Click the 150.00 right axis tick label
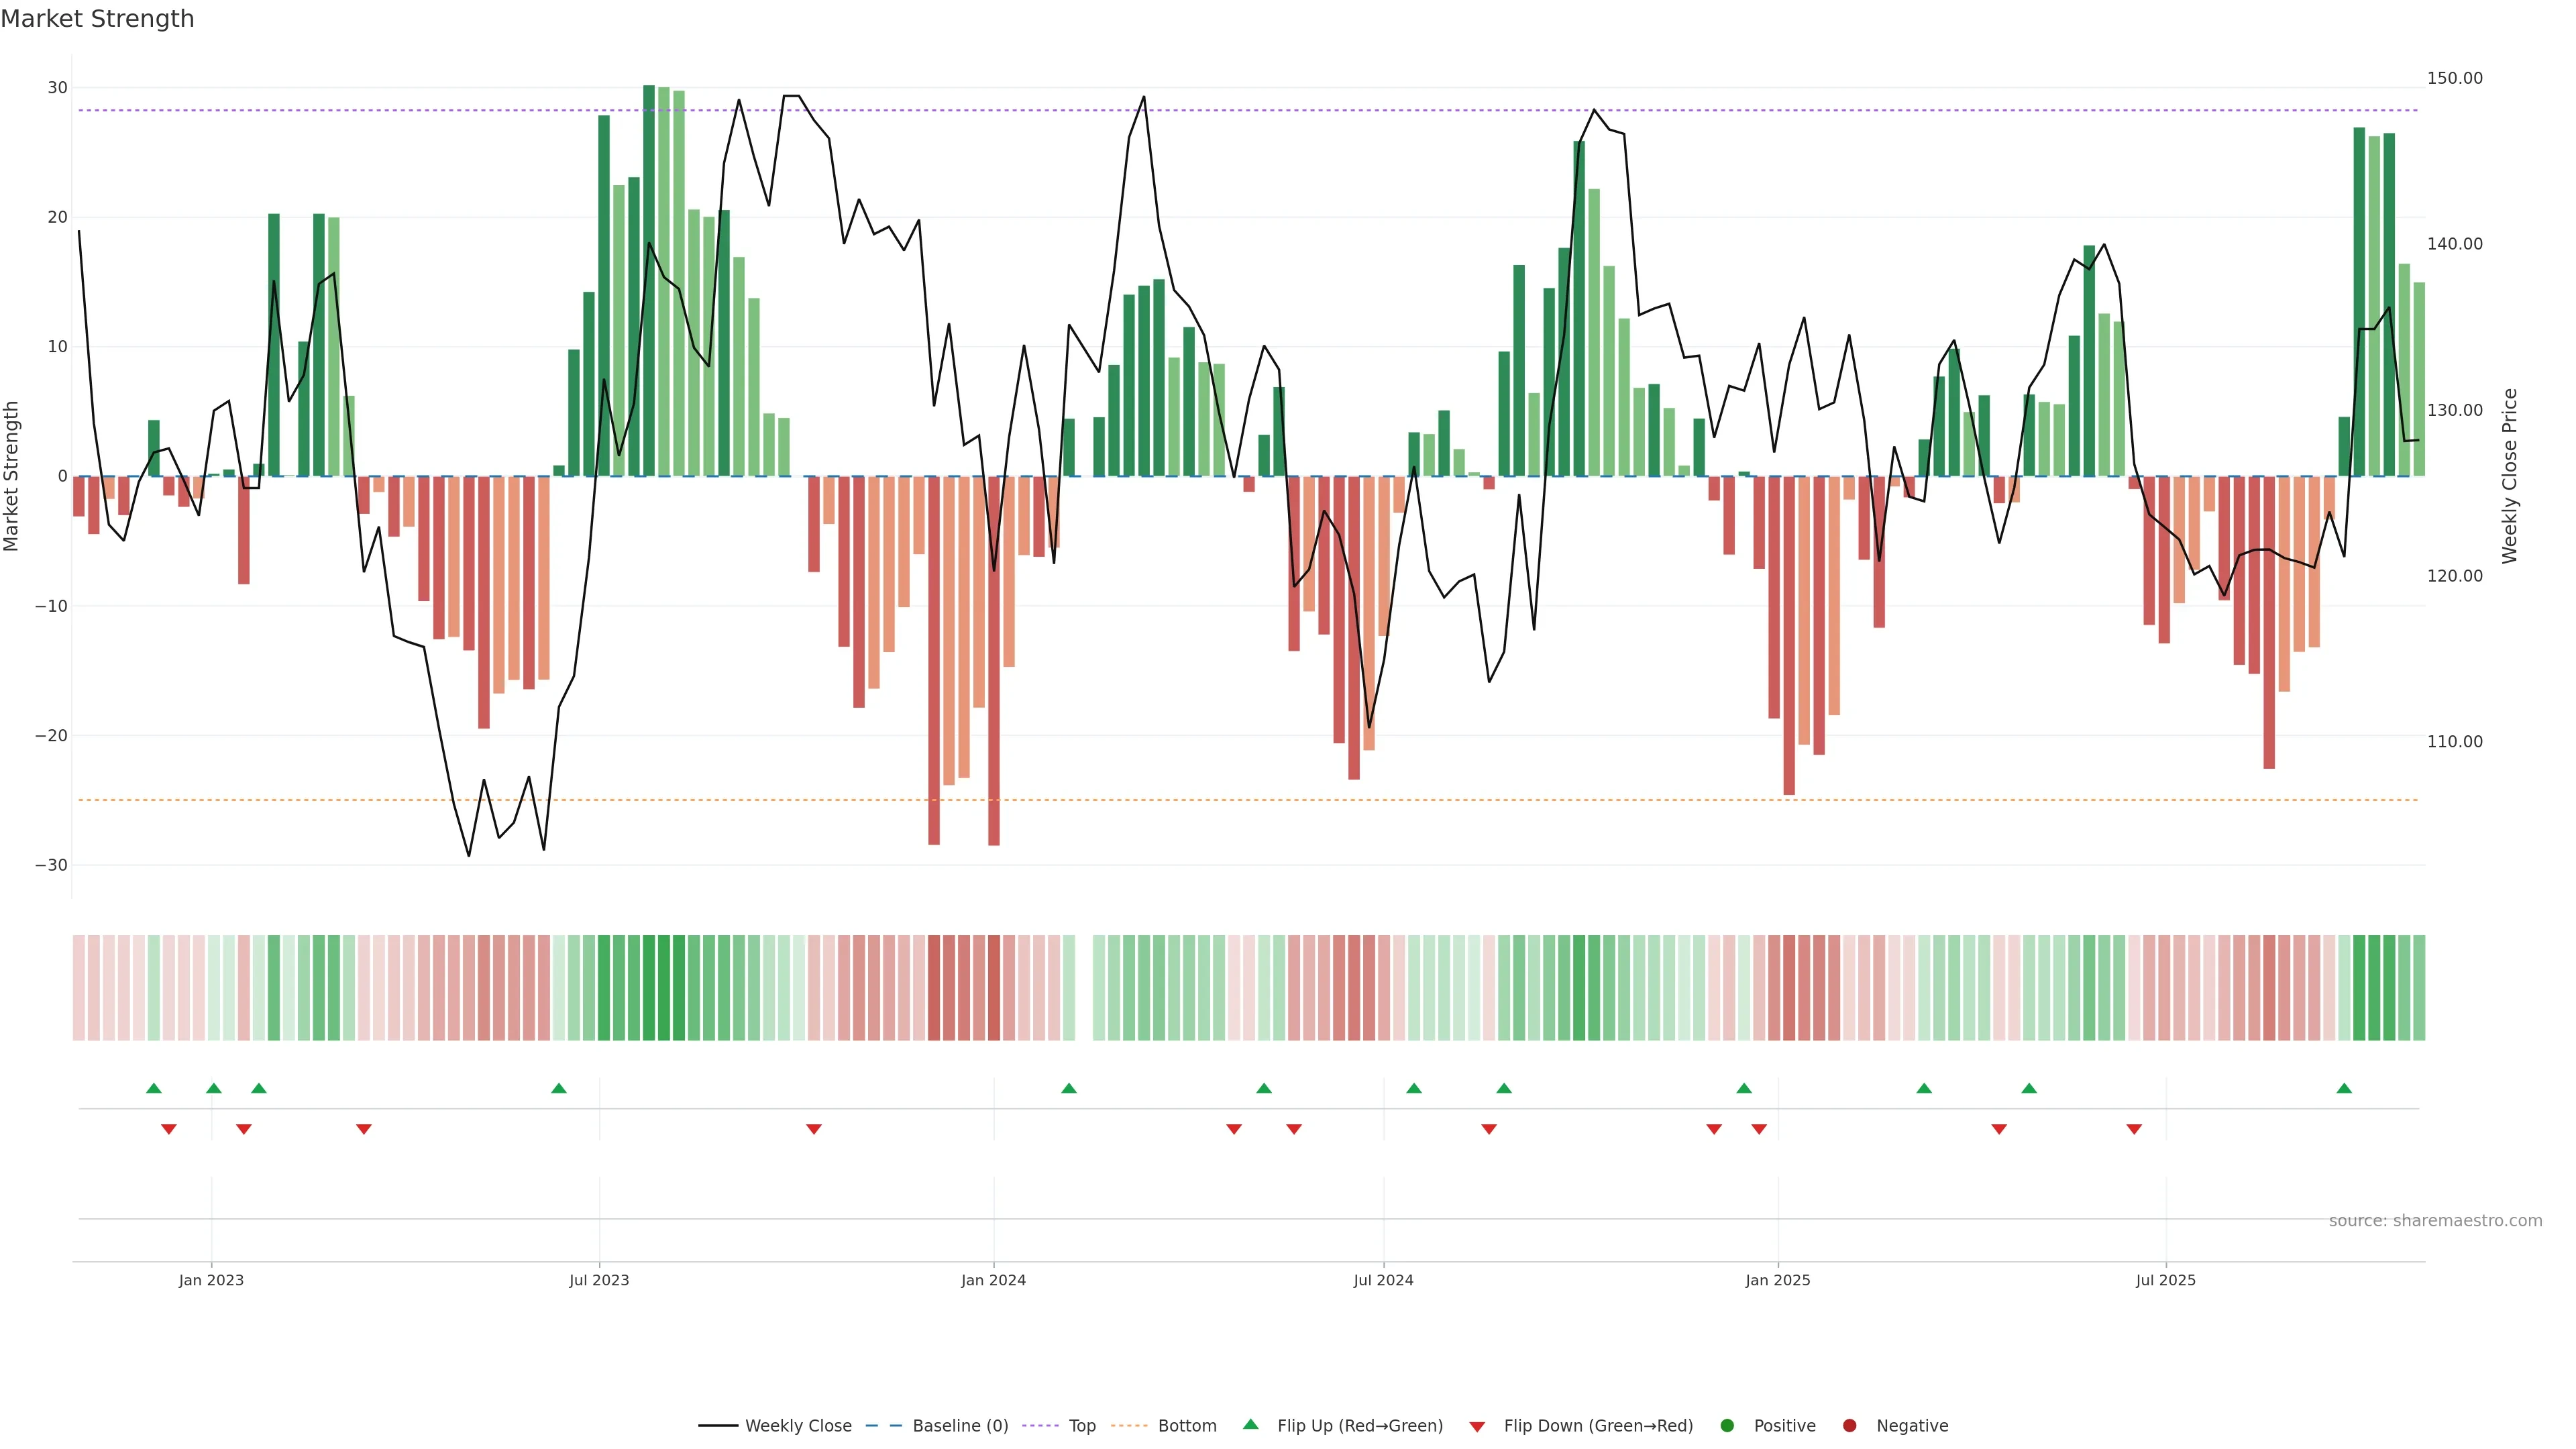Screen dimensions: 2576x1449 click(2454, 78)
